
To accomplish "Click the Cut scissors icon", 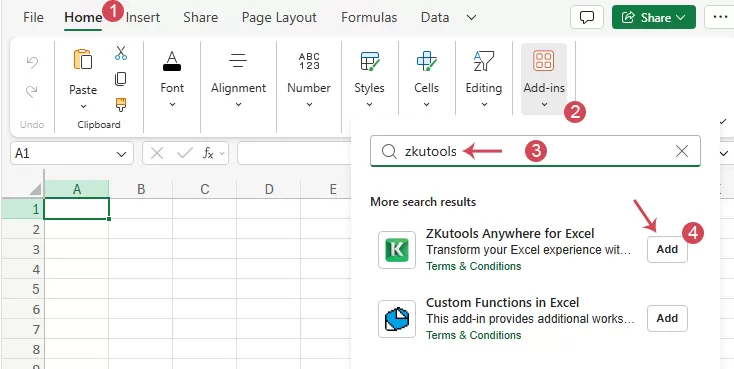I will (x=121, y=53).
